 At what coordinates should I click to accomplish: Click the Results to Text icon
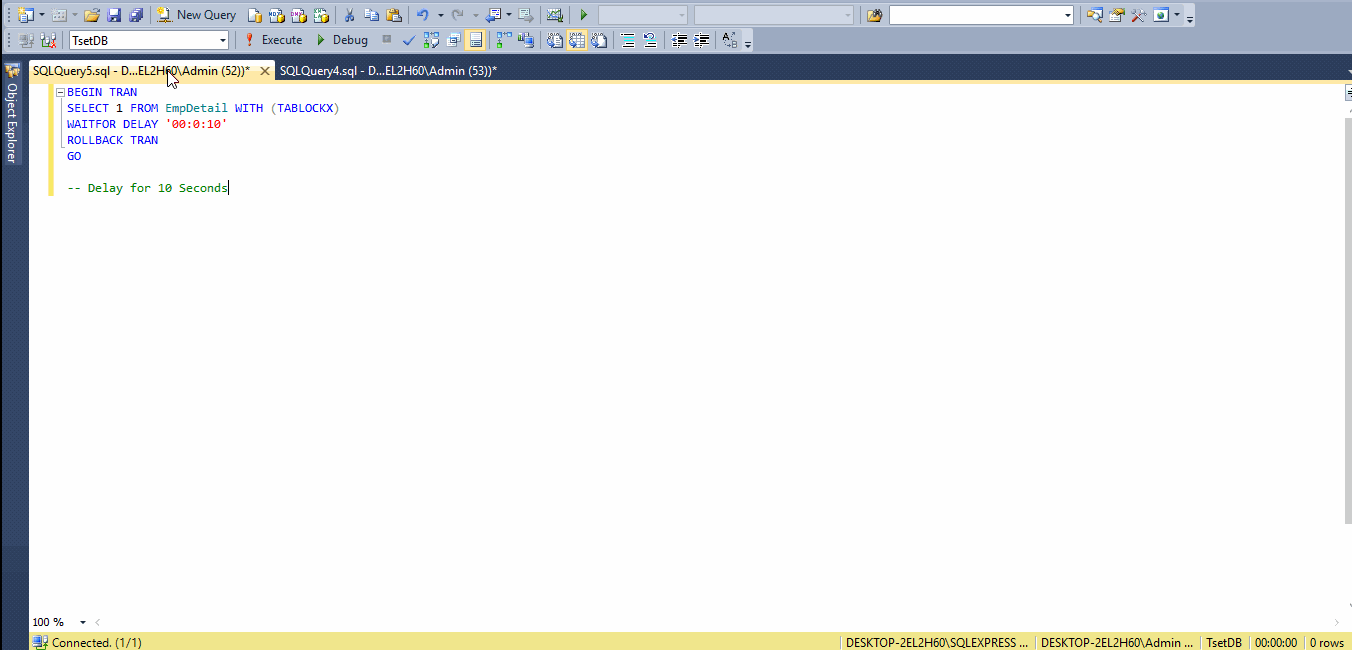(x=554, y=40)
